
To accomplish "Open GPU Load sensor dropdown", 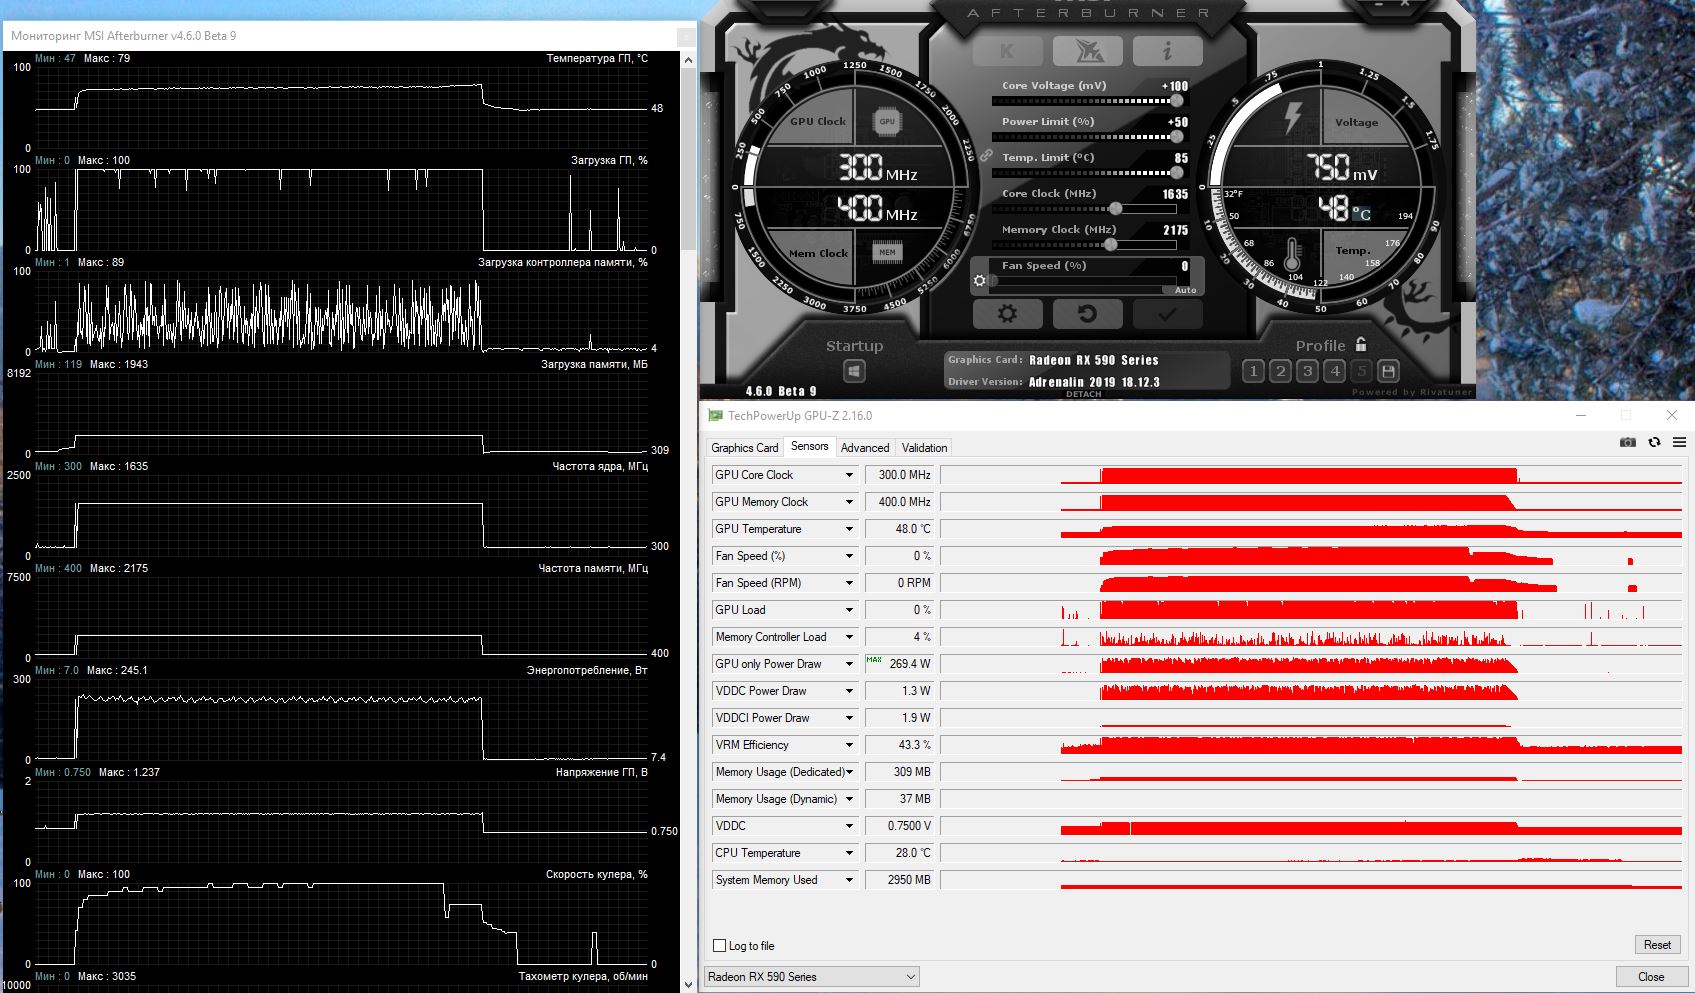I will (x=849, y=610).
